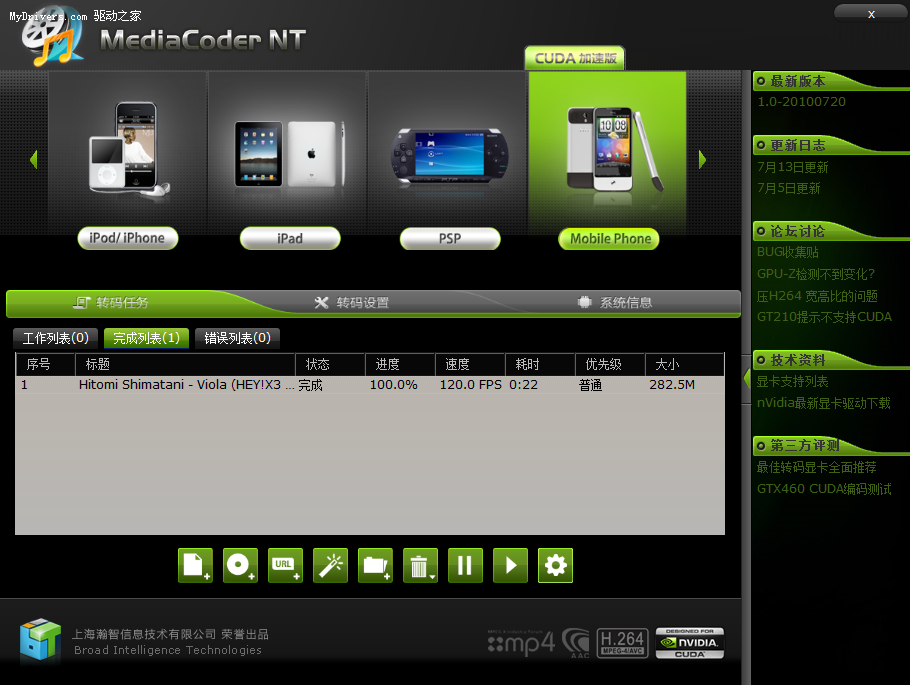Click the Add URL toolbar icon
910x685 pixels.
coord(285,565)
